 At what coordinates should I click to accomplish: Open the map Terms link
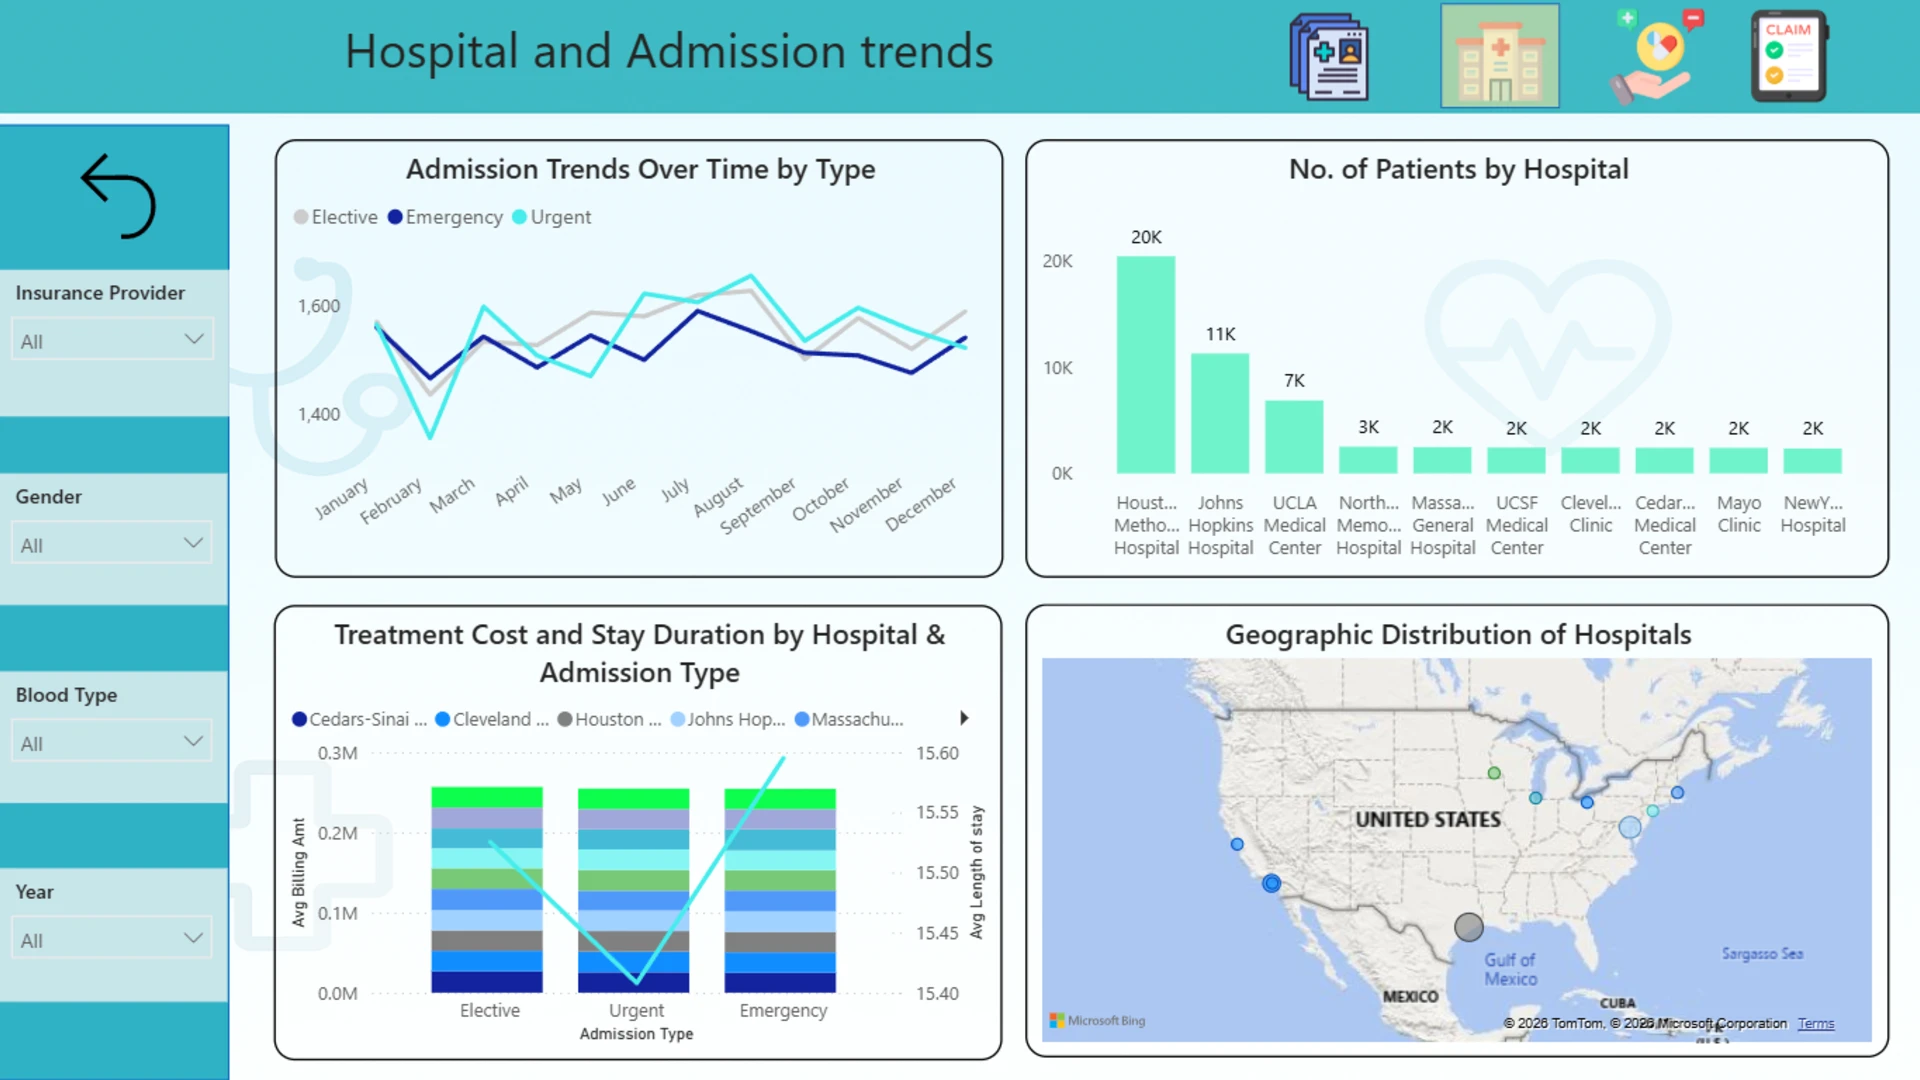(1816, 1023)
